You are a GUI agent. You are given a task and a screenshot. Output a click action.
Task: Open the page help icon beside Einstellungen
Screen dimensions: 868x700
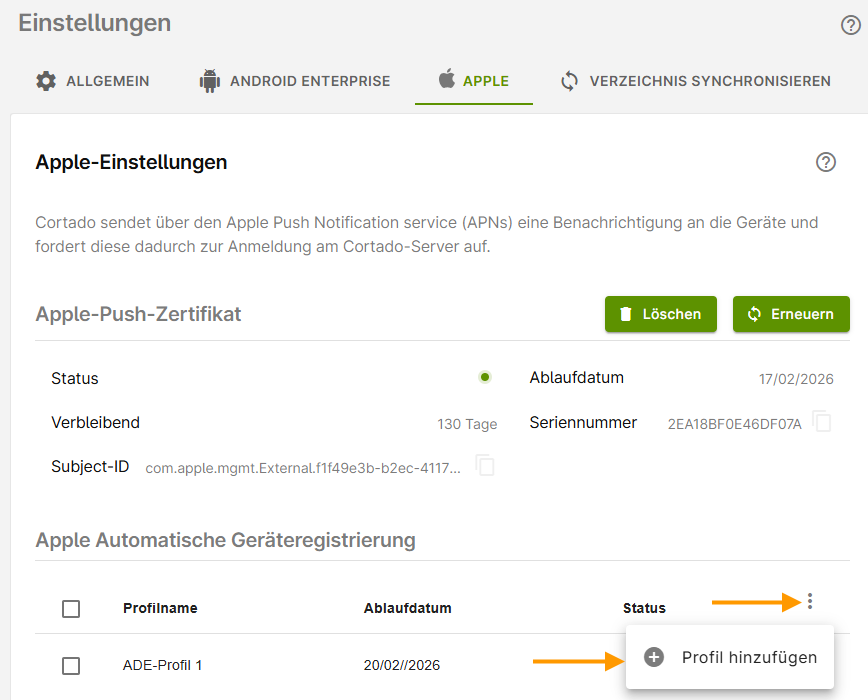[850, 25]
